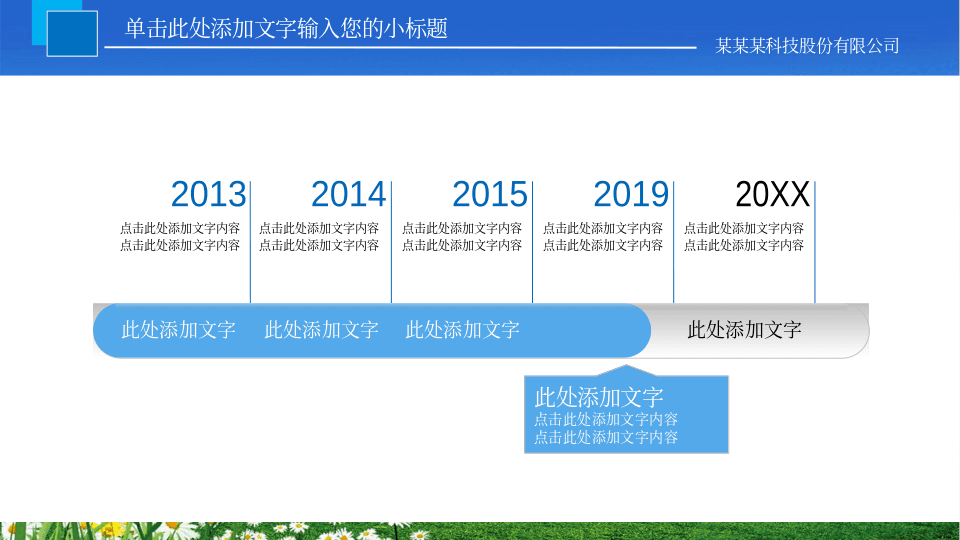Select the year 2013 heading
The width and height of the screenshot is (960, 540).
208,194
